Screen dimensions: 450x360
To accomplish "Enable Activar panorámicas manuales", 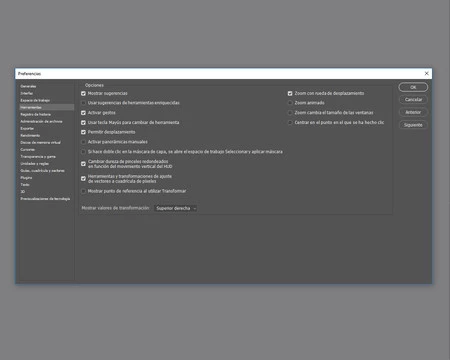I will point(83,142).
